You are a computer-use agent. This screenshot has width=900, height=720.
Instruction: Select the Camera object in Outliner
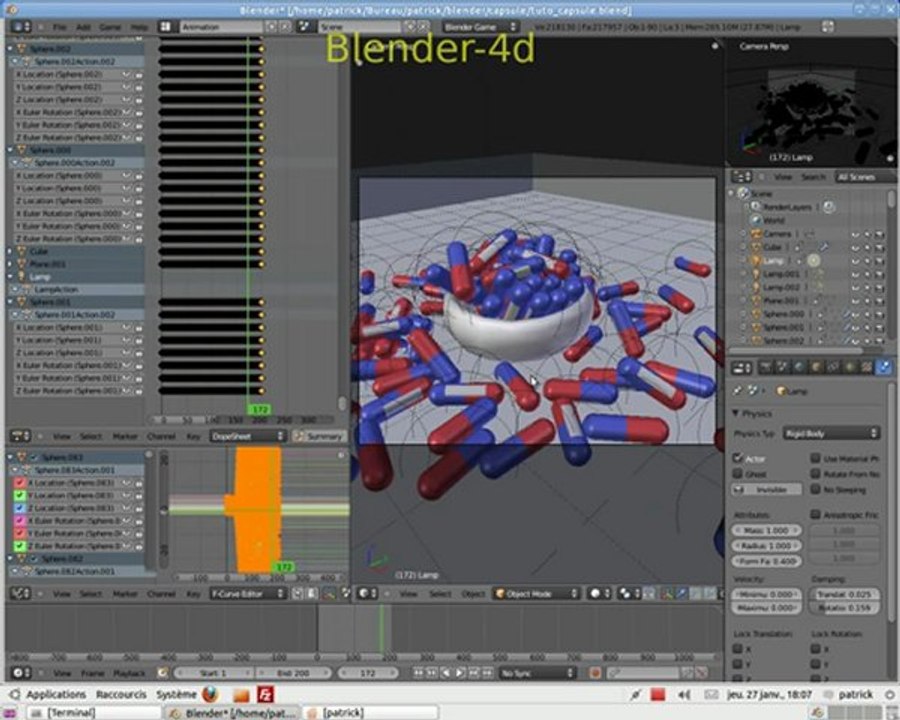click(x=777, y=234)
